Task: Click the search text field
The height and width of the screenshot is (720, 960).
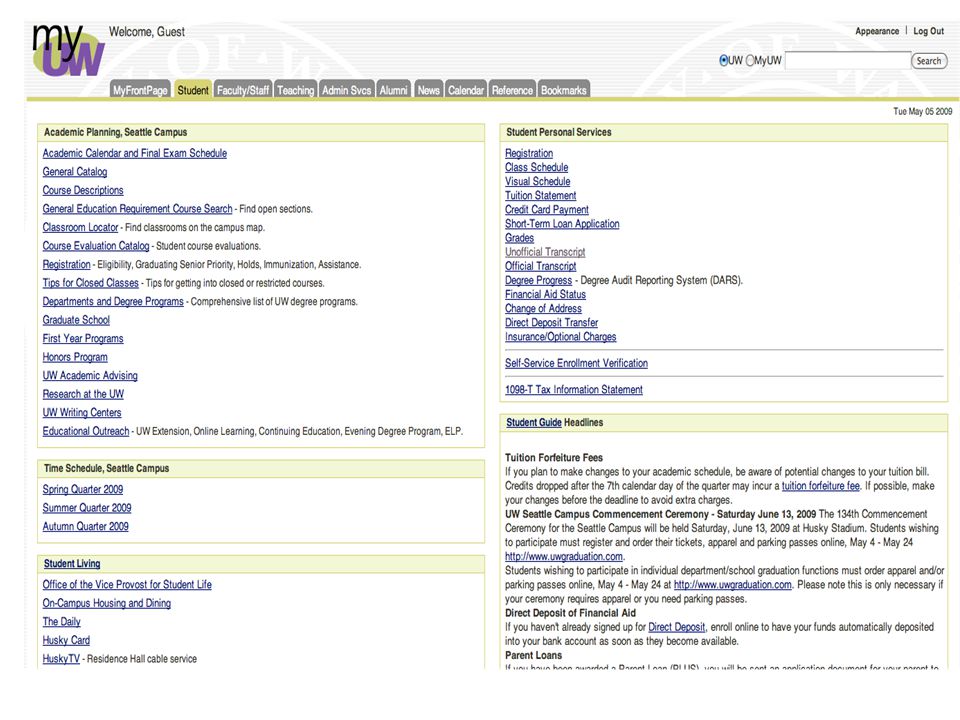Action: pos(847,61)
